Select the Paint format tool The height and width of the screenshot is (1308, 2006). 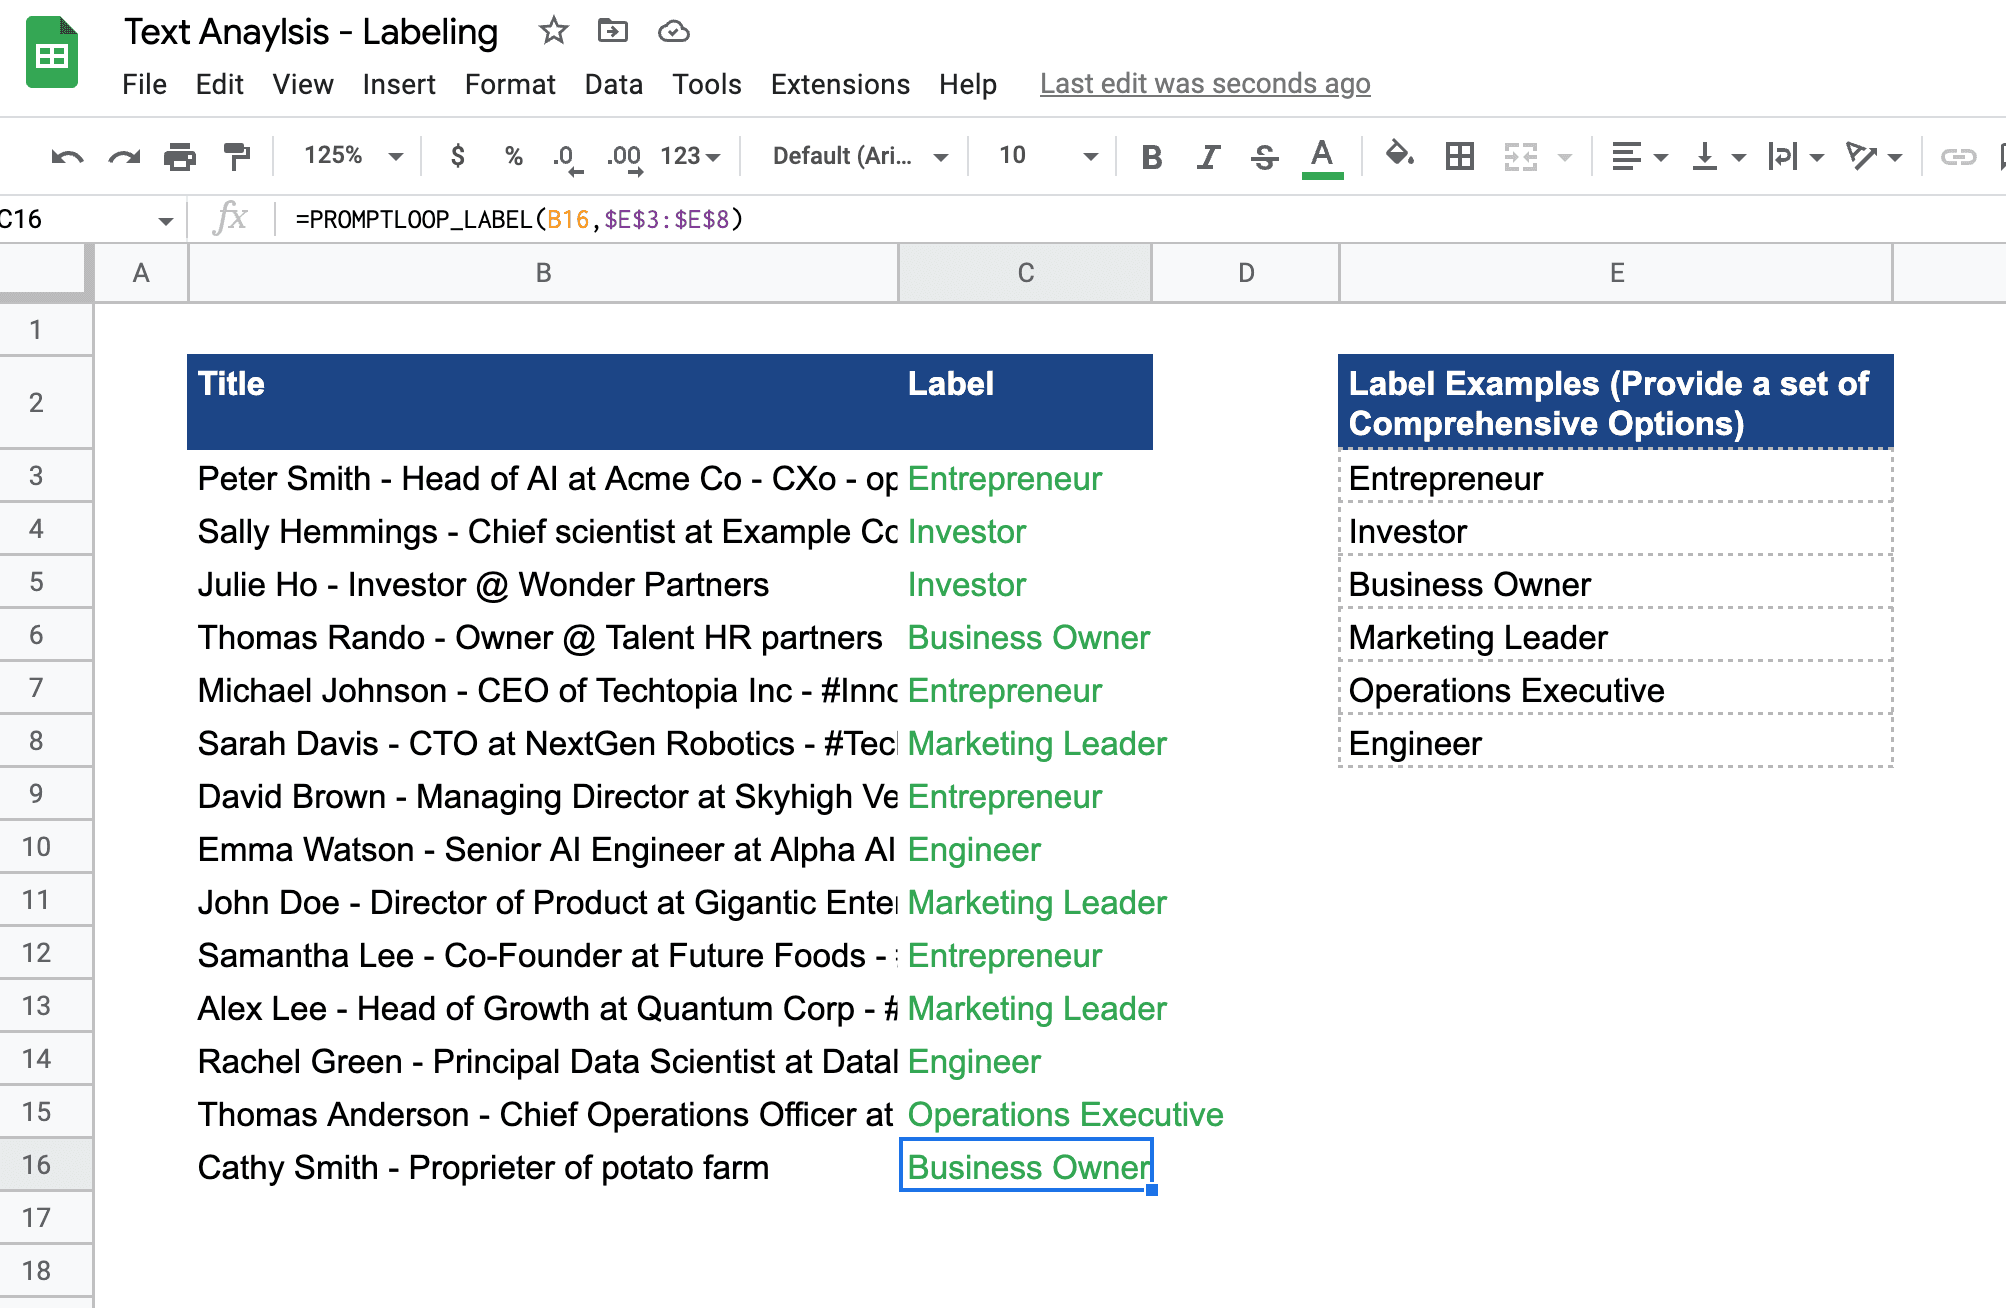(237, 156)
